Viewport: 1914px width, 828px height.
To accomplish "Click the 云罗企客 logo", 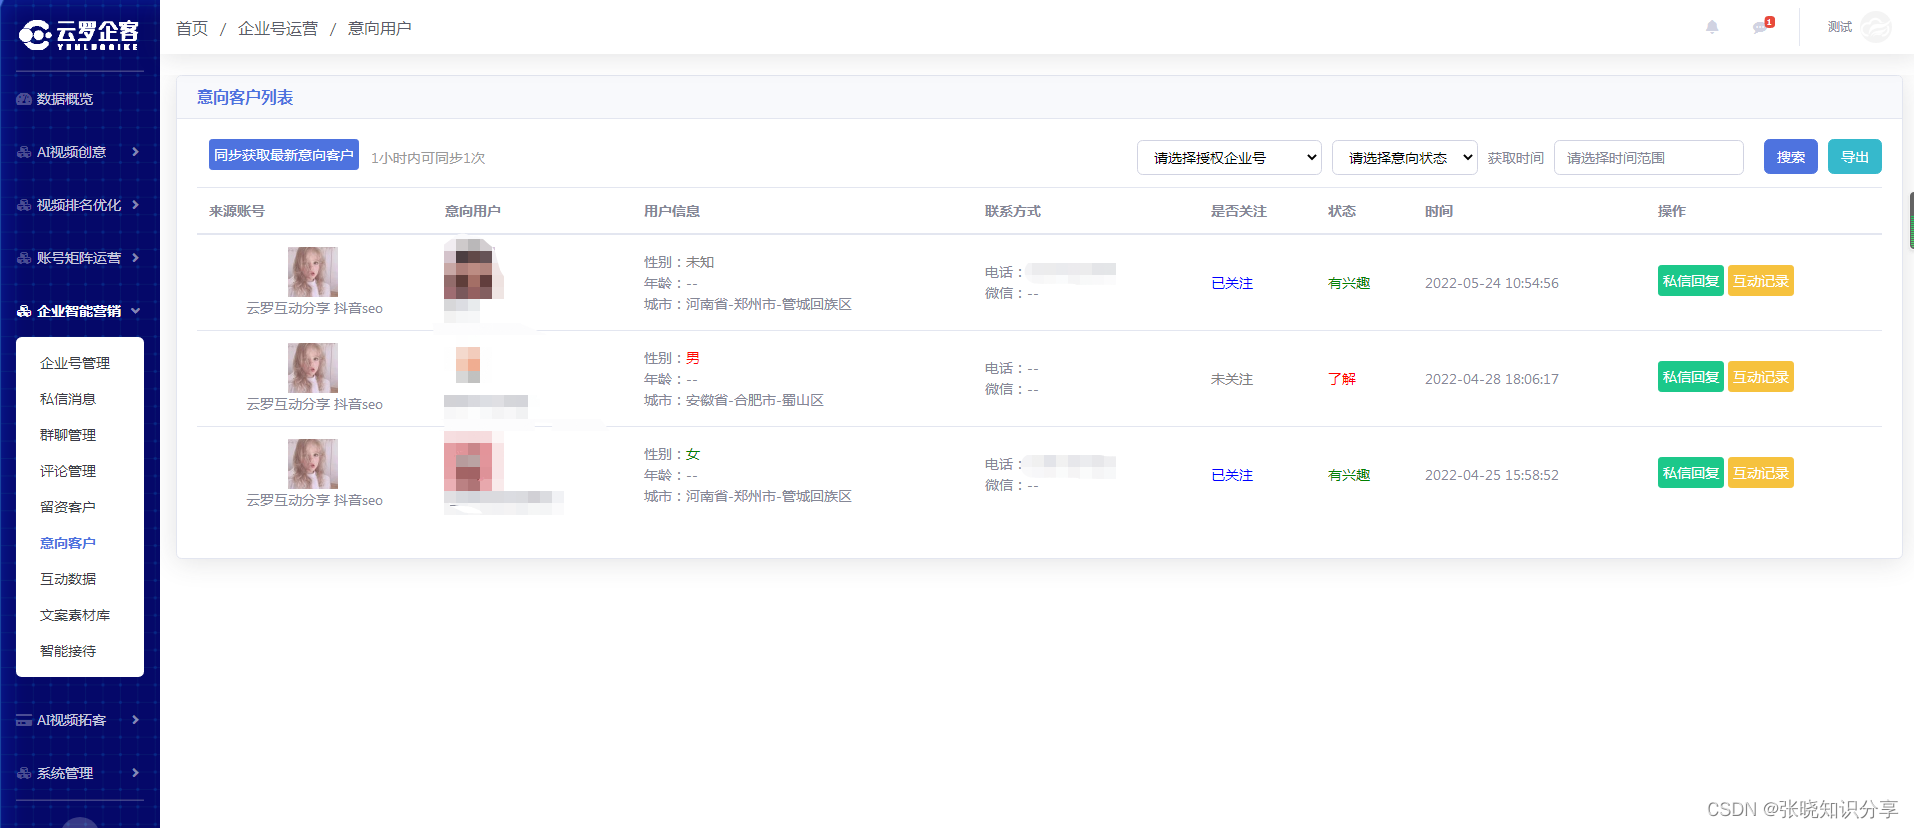I will [x=79, y=35].
